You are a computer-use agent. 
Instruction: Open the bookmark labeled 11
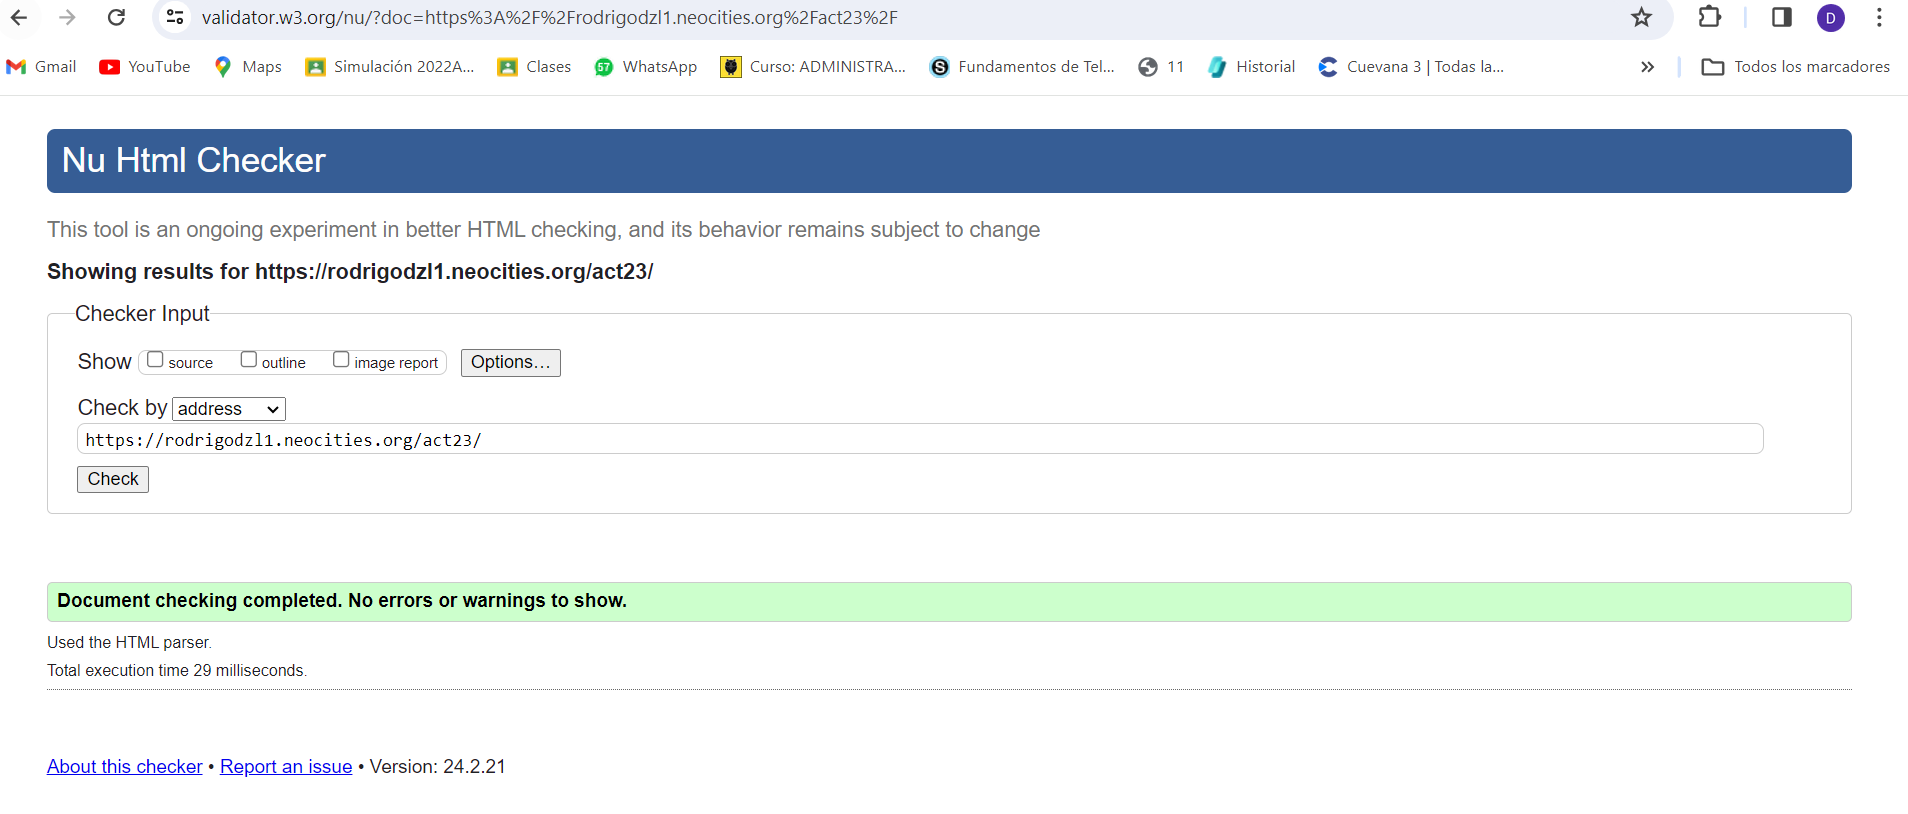point(1161,66)
